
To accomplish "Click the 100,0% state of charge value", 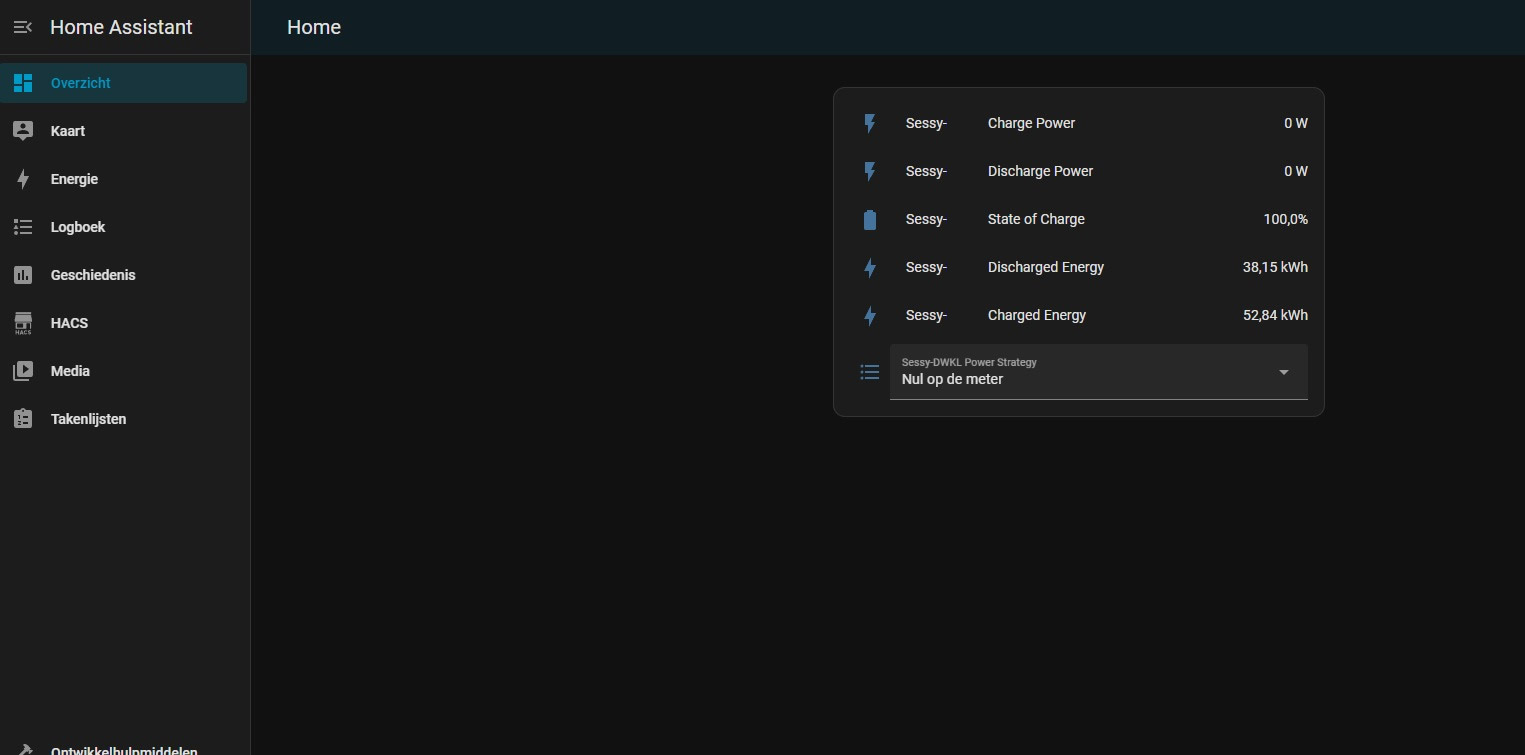I will pyautogui.click(x=1285, y=219).
